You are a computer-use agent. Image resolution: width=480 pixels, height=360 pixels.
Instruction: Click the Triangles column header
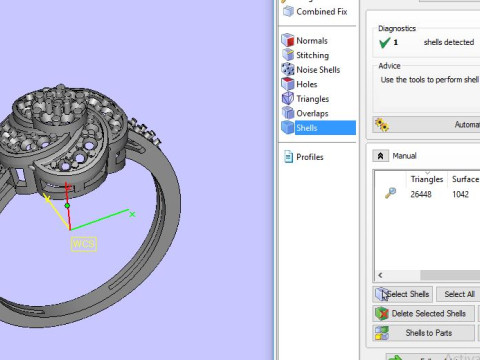pyautogui.click(x=427, y=179)
